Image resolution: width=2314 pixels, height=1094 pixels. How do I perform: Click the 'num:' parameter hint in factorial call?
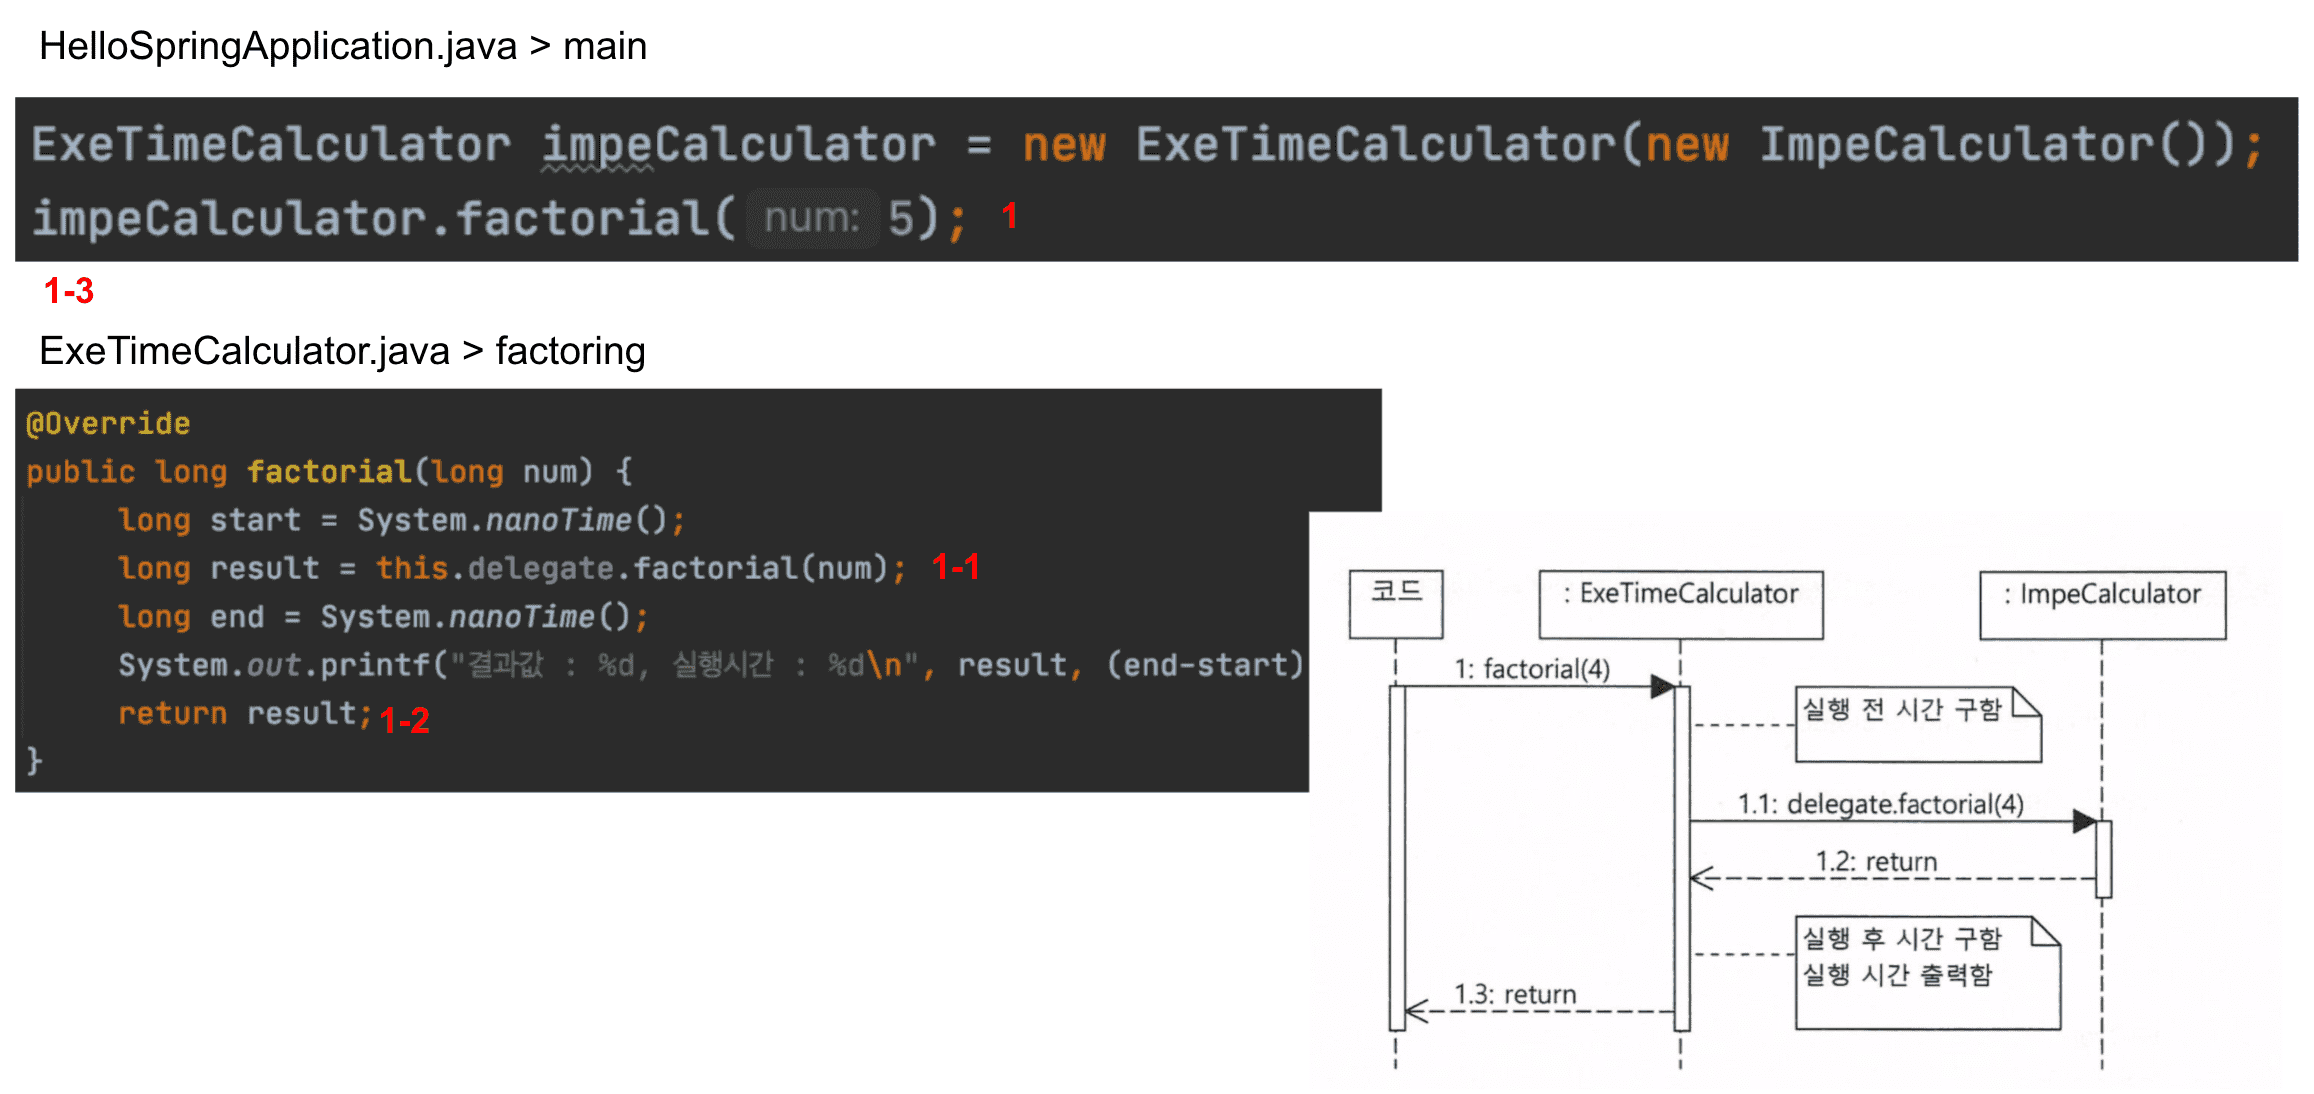tap(811, 218)
